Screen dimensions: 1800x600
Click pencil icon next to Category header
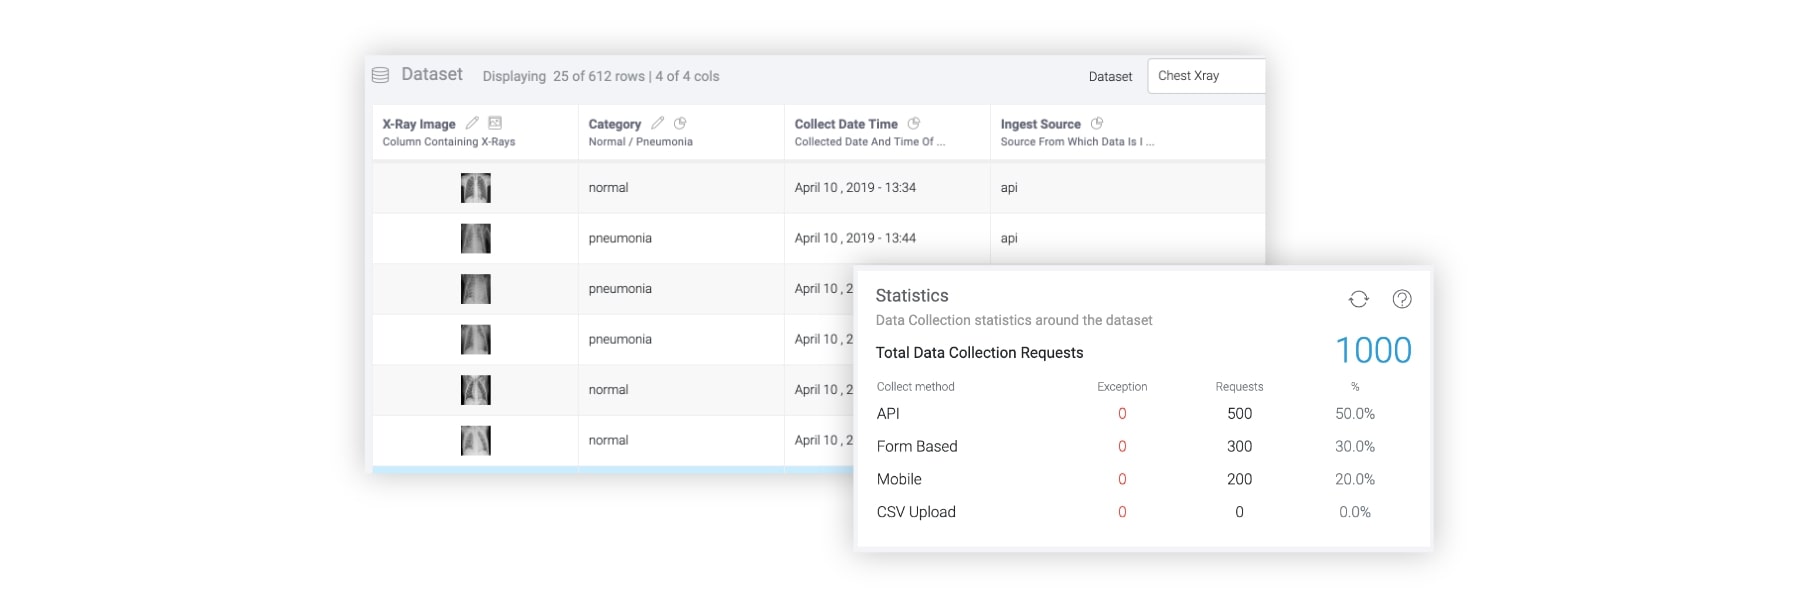coord(657,123)
